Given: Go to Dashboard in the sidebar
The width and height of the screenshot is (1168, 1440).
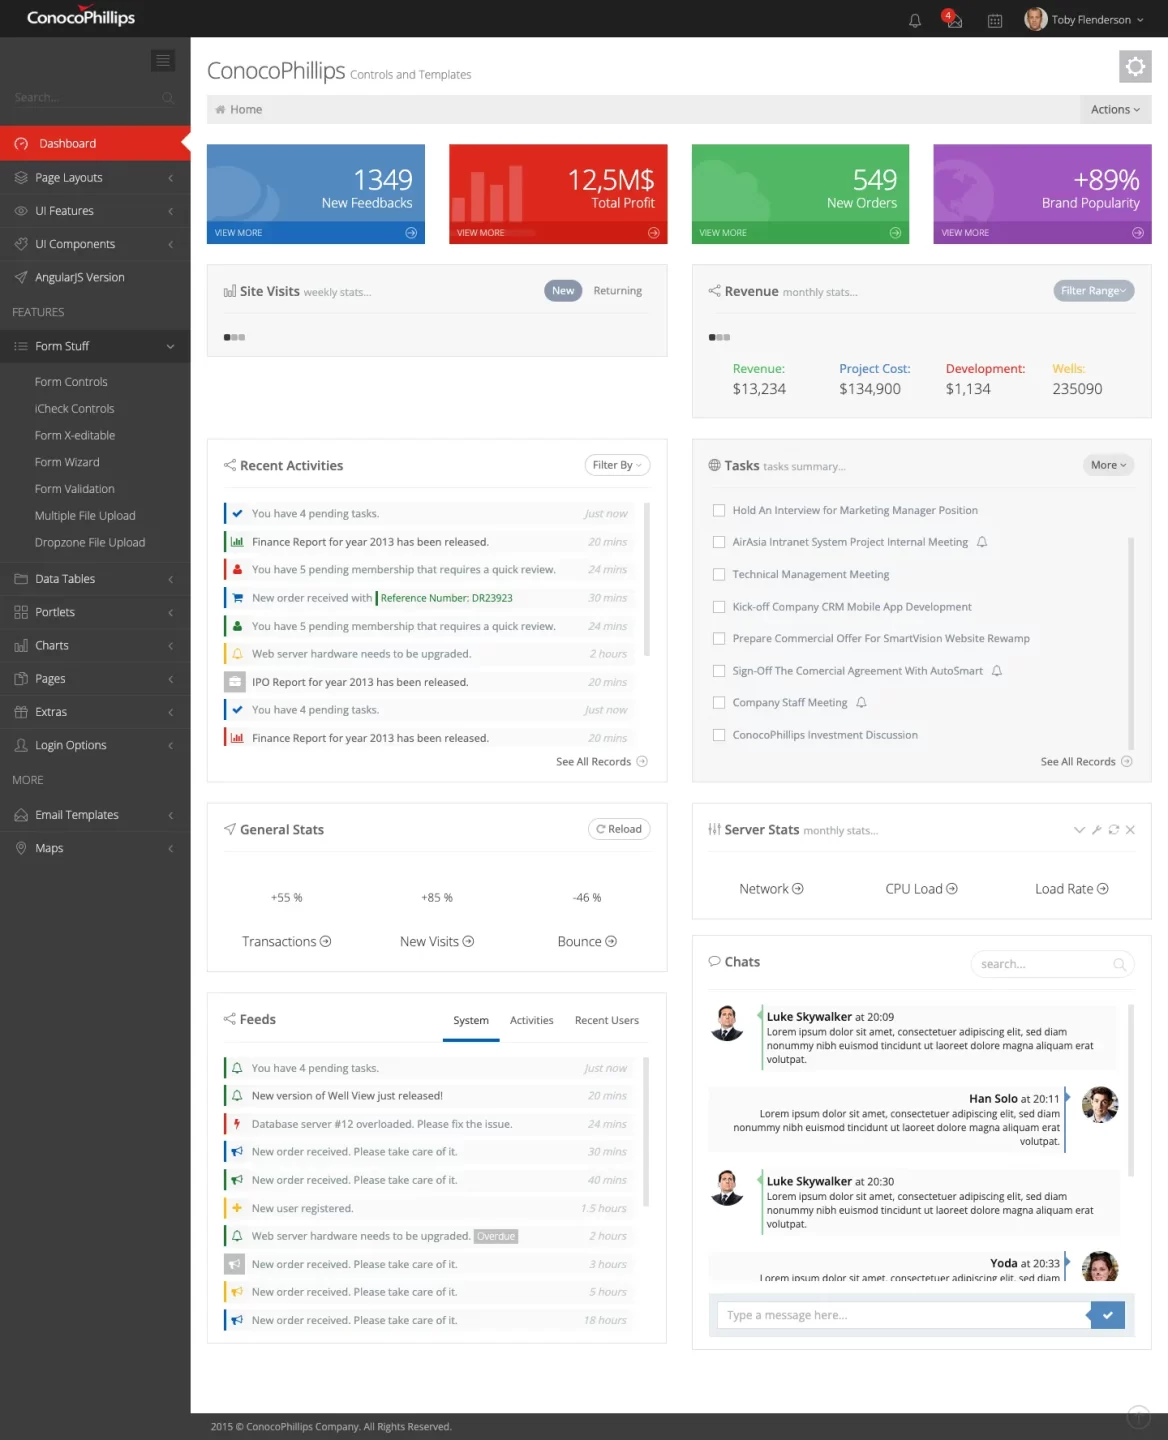Looking at the screenshot, I should click(x=95, y=144).
